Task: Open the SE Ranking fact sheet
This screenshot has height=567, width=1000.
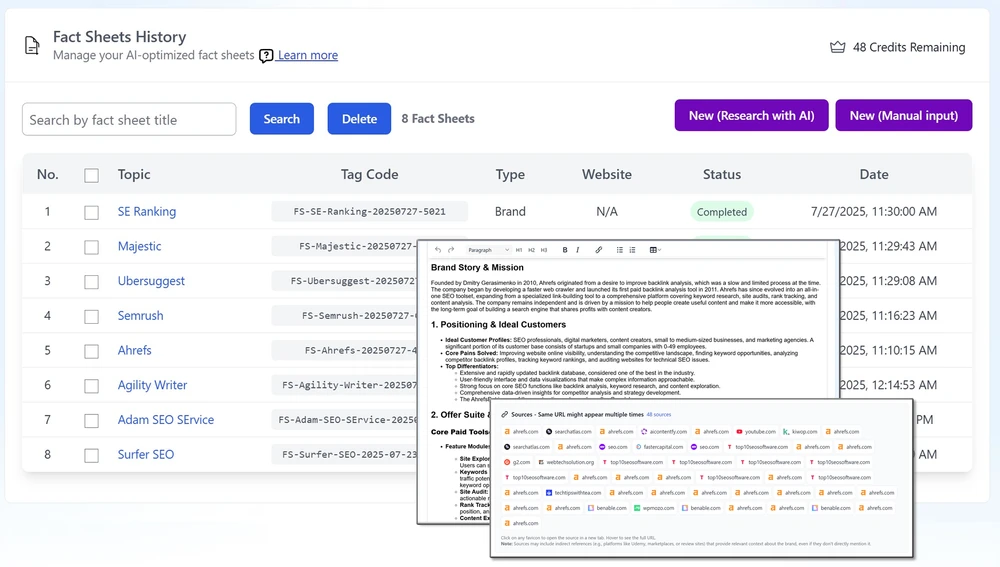Action: pyautogui.click(x=147, y=211)
